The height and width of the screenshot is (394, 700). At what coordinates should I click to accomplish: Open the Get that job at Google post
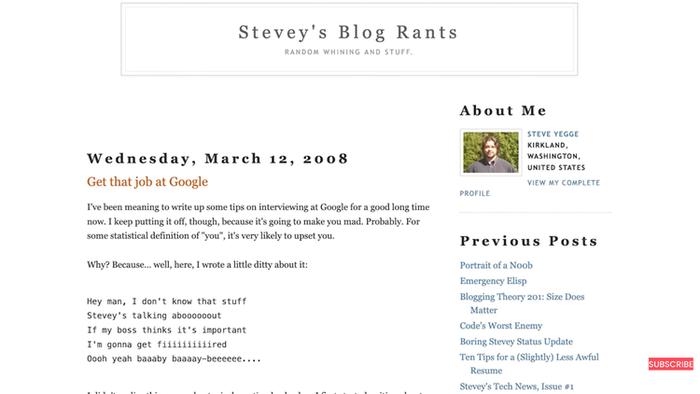147,182
